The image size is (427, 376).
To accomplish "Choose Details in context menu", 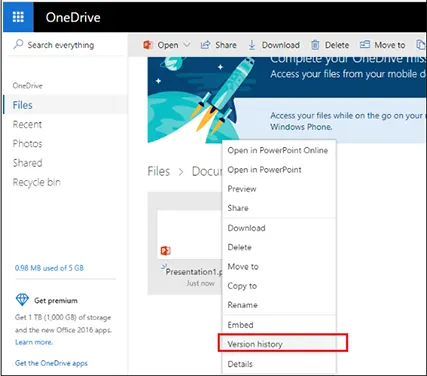I will coord(240,364).
